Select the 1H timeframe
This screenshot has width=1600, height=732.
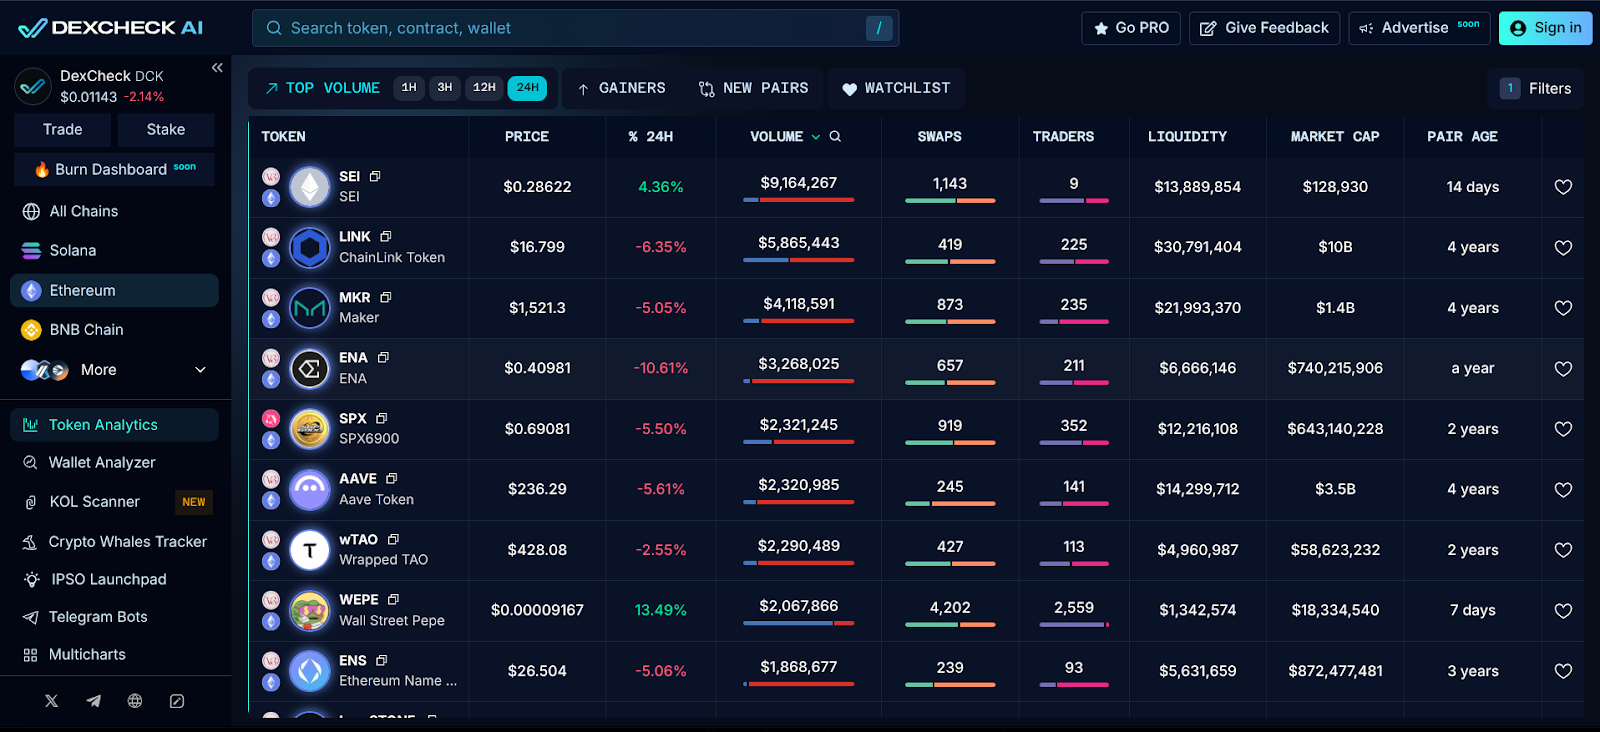(x=409, y=88)
